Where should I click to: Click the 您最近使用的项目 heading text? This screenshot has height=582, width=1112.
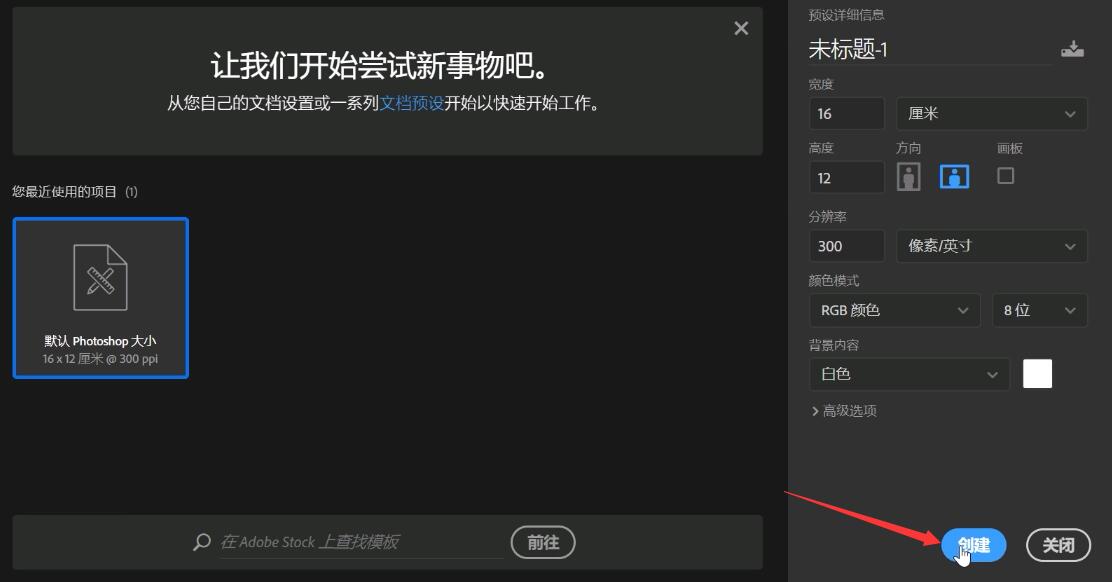tap(64, 191)
